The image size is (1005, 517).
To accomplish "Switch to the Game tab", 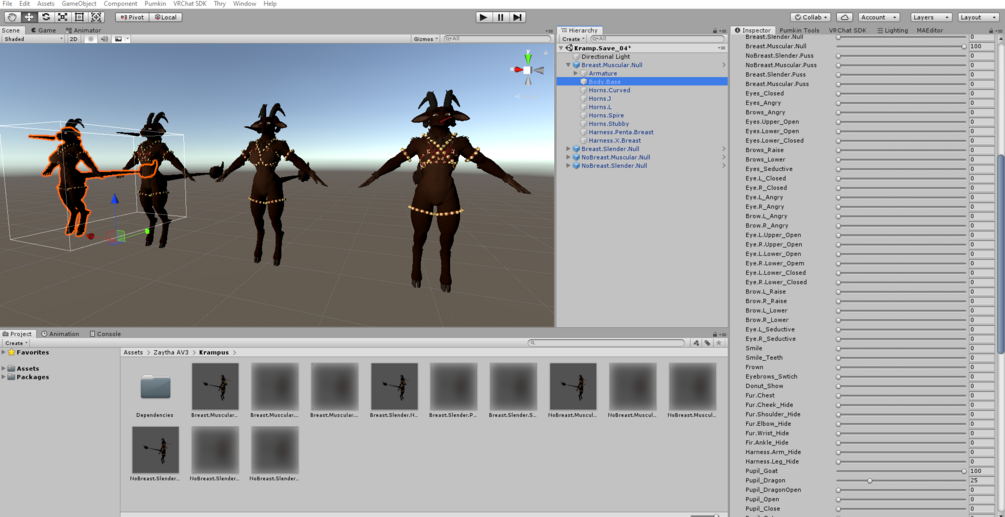I will (x=44, y=30).
